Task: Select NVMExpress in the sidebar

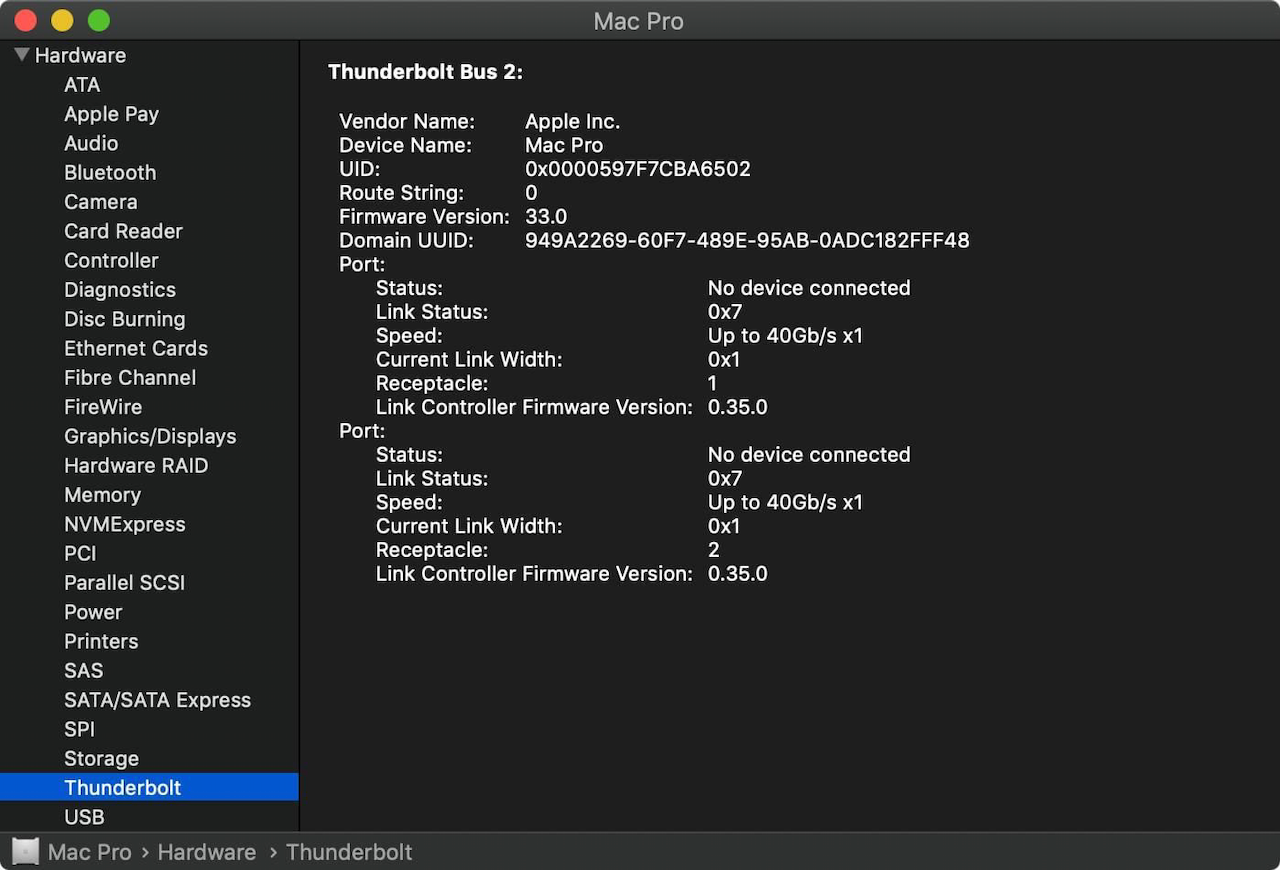Action: coord(124,524)
